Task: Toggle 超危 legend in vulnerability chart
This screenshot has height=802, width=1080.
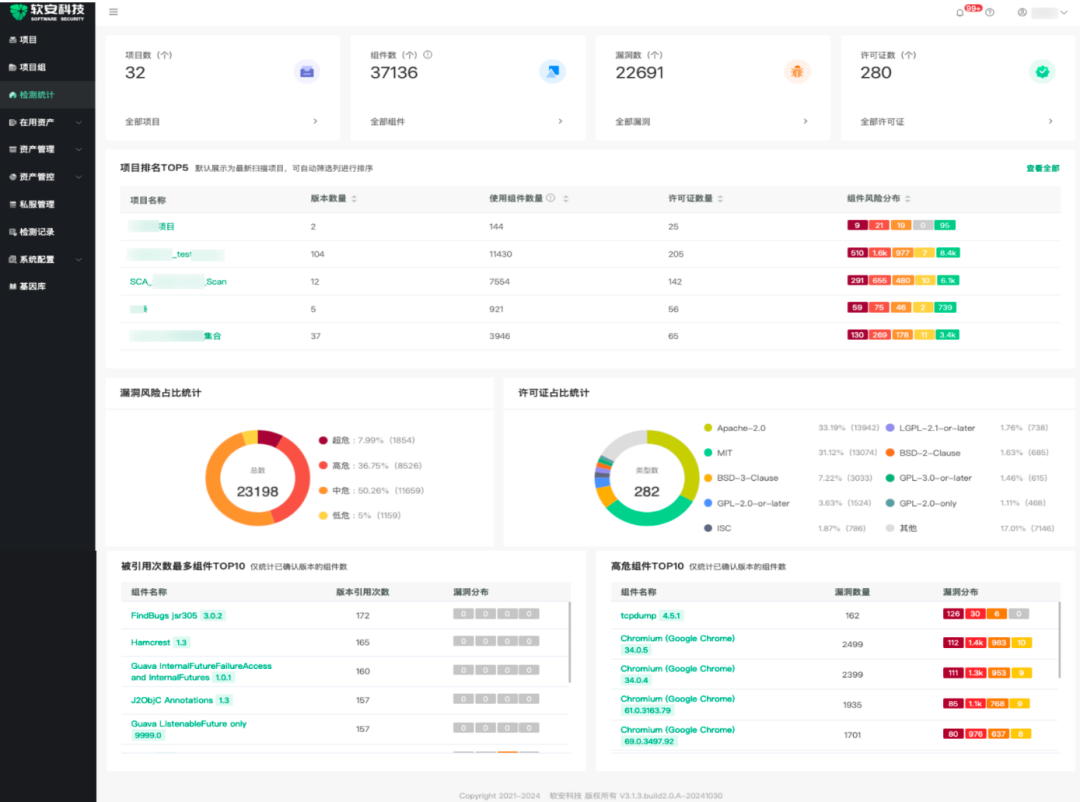Action: tap(341, 440)
